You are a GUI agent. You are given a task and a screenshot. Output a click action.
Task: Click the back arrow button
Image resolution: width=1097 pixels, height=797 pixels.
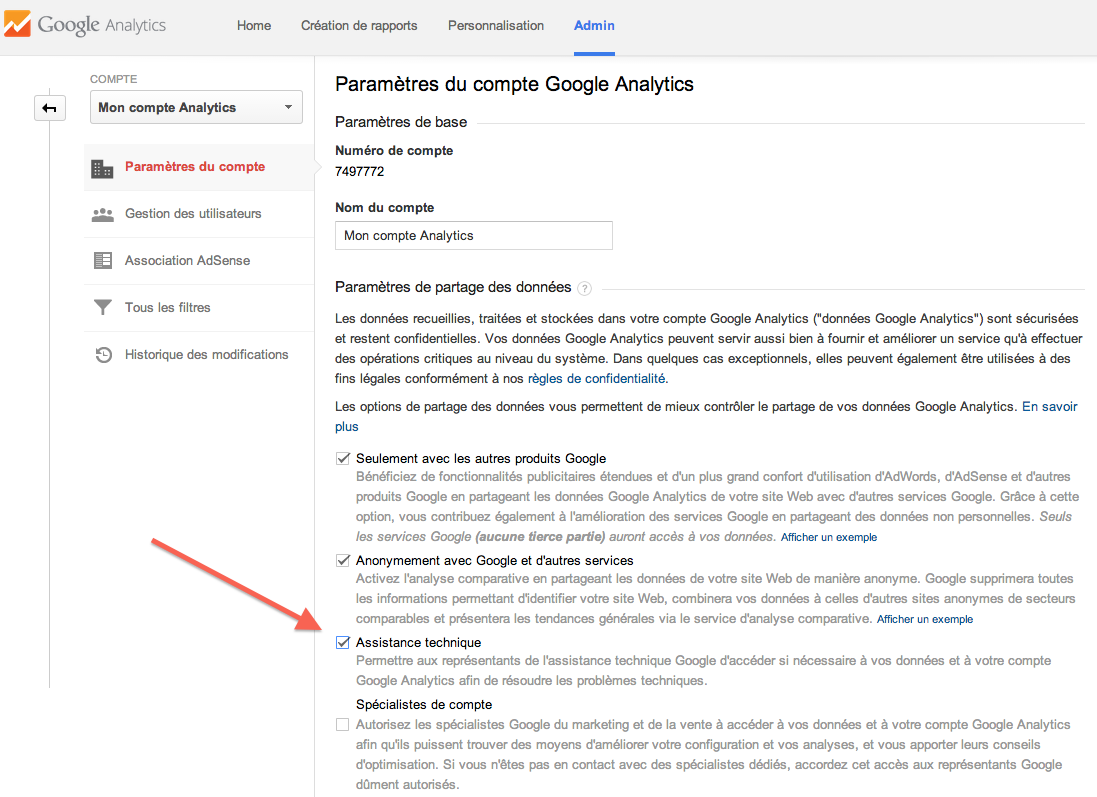point(50,108)
